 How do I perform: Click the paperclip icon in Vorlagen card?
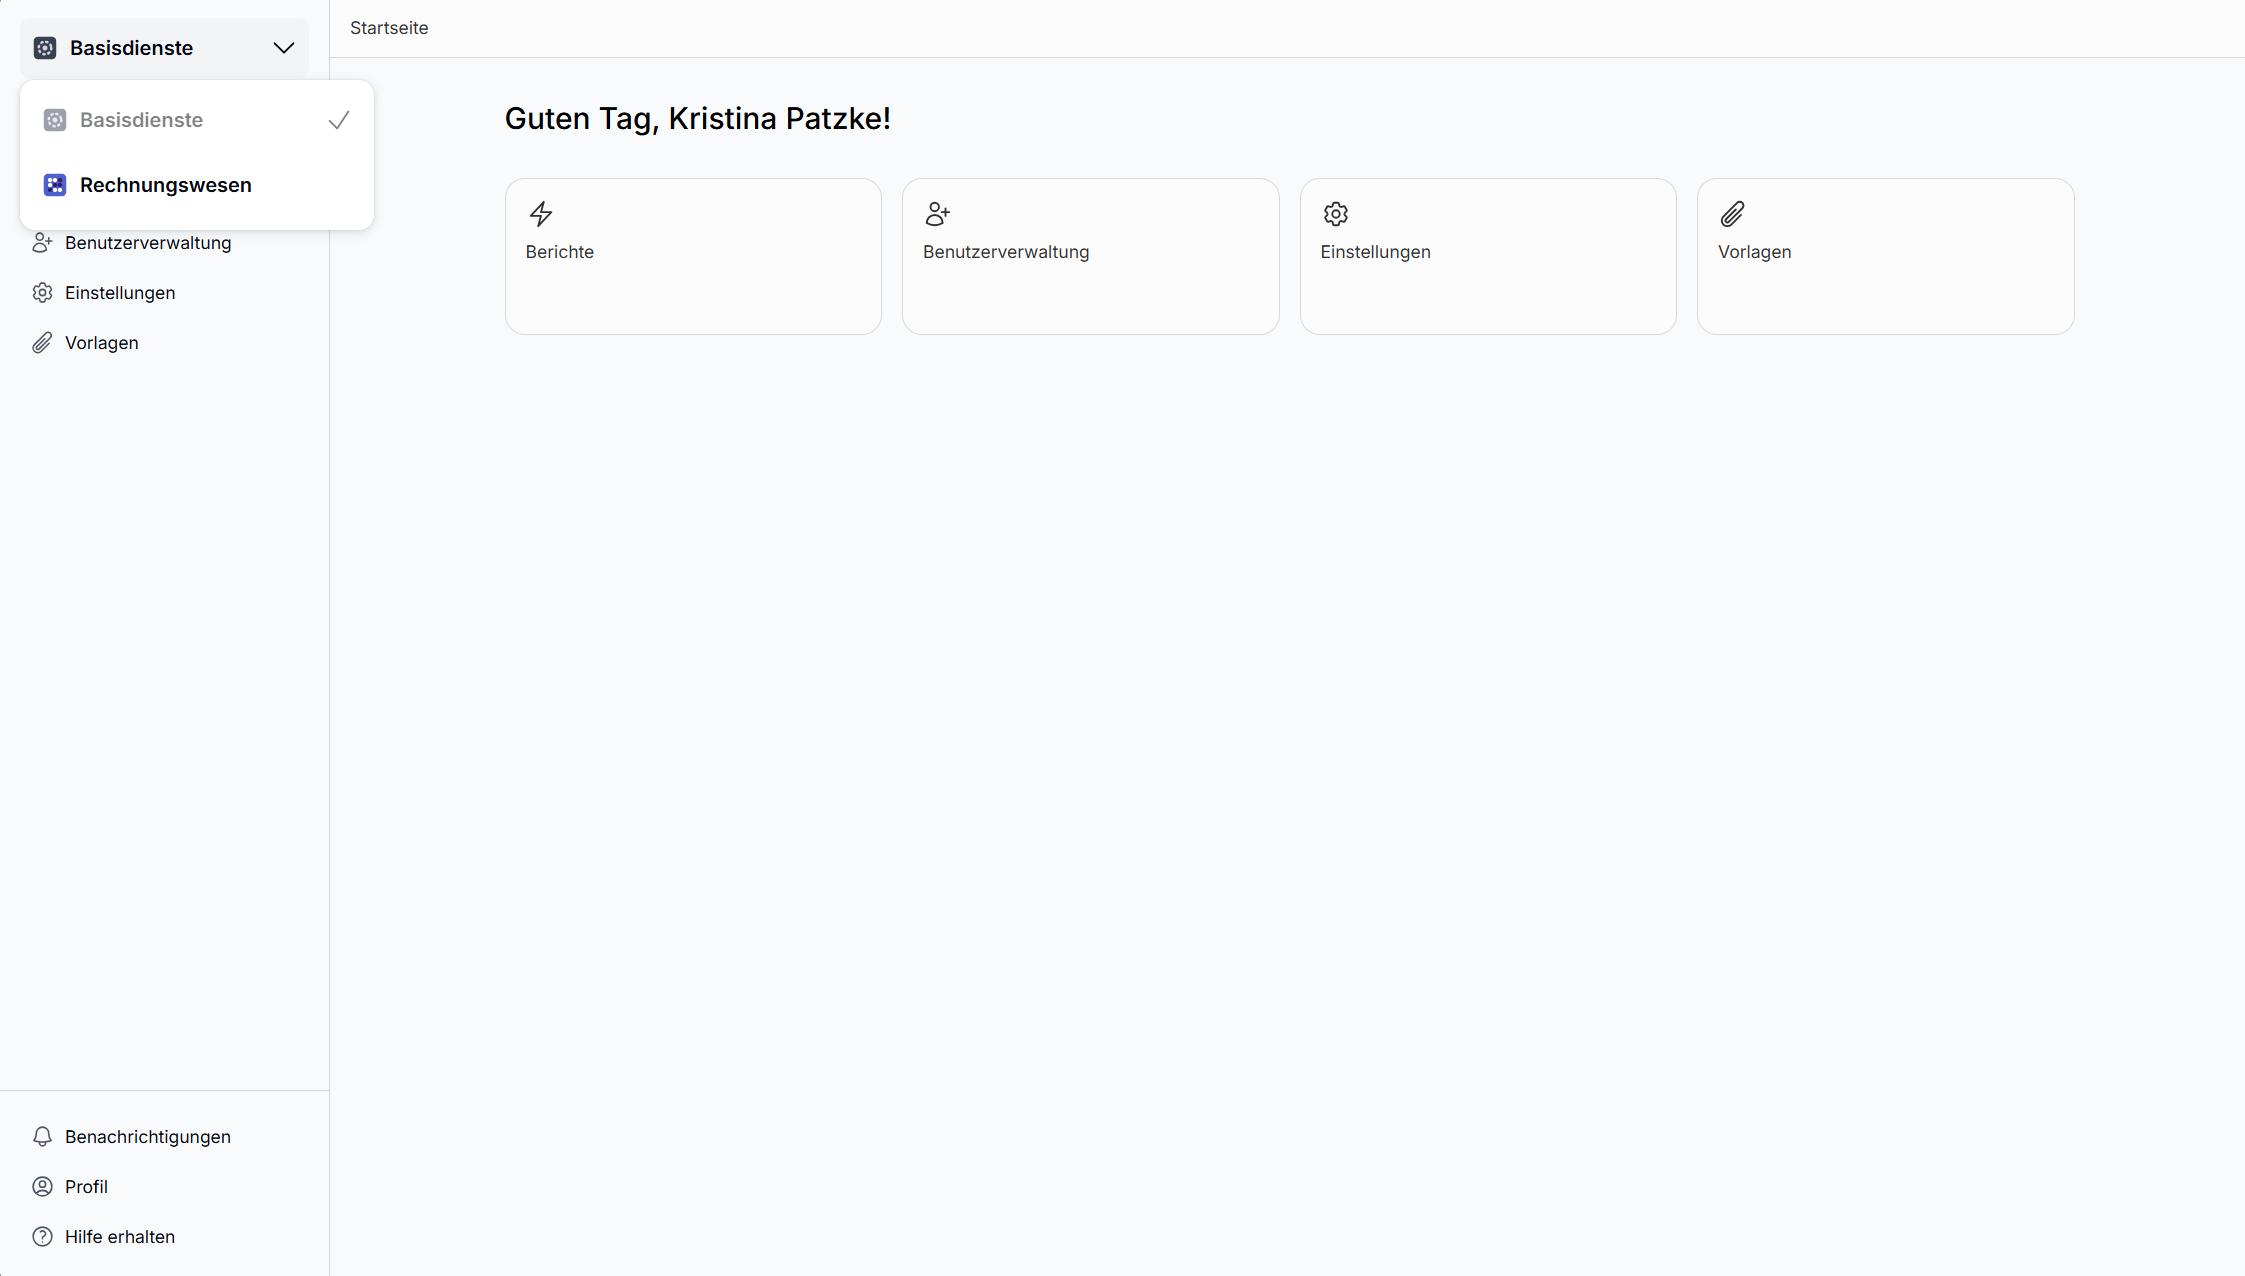coord(1732,214)
